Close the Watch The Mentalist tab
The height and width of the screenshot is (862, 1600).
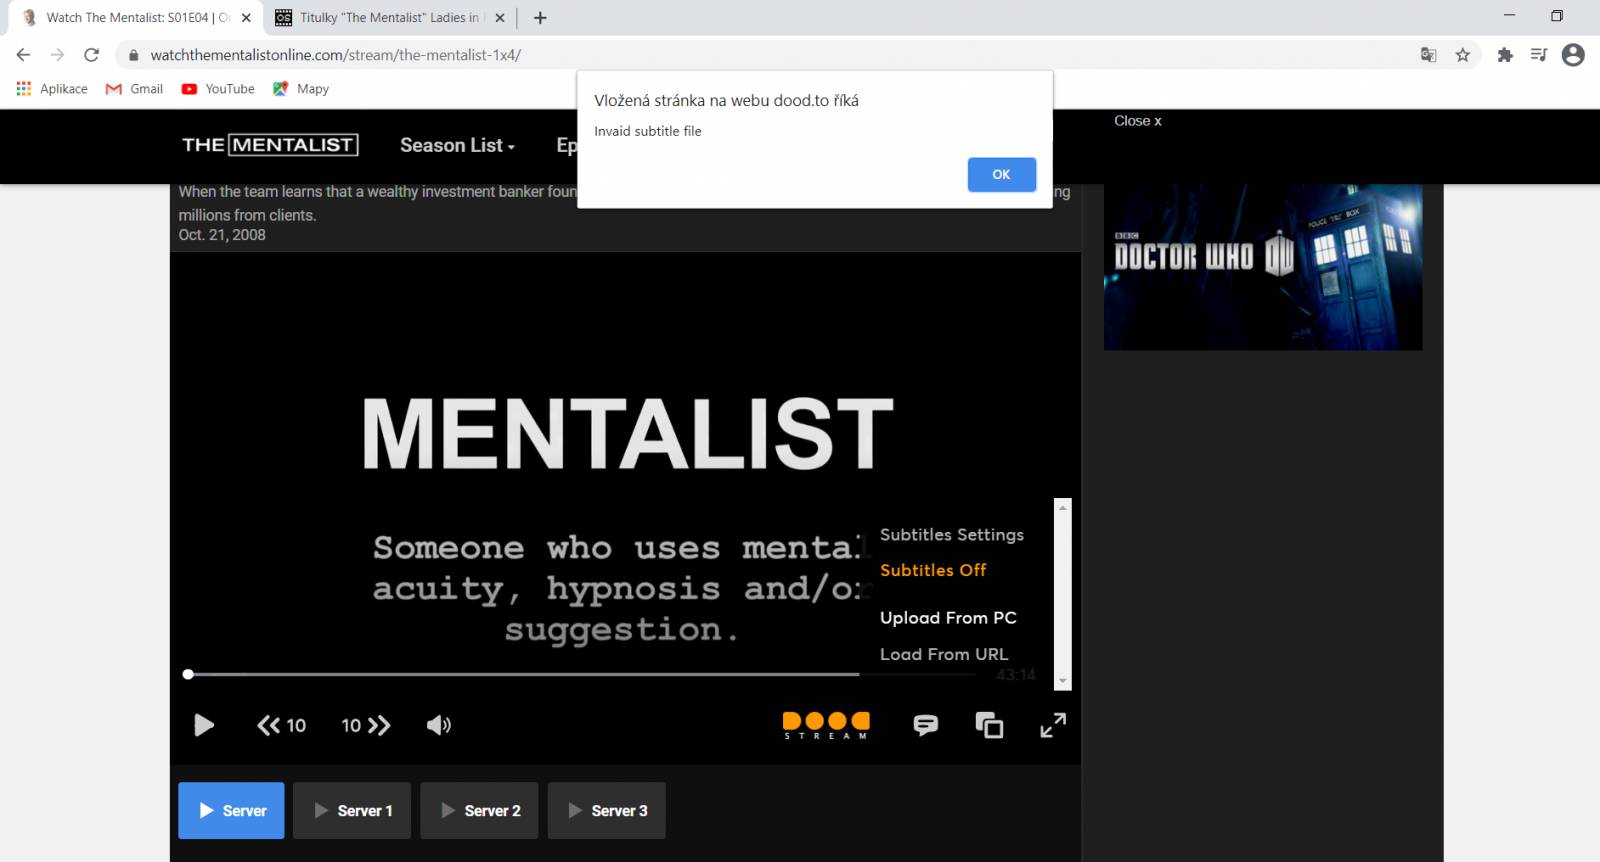pos(246,18)
